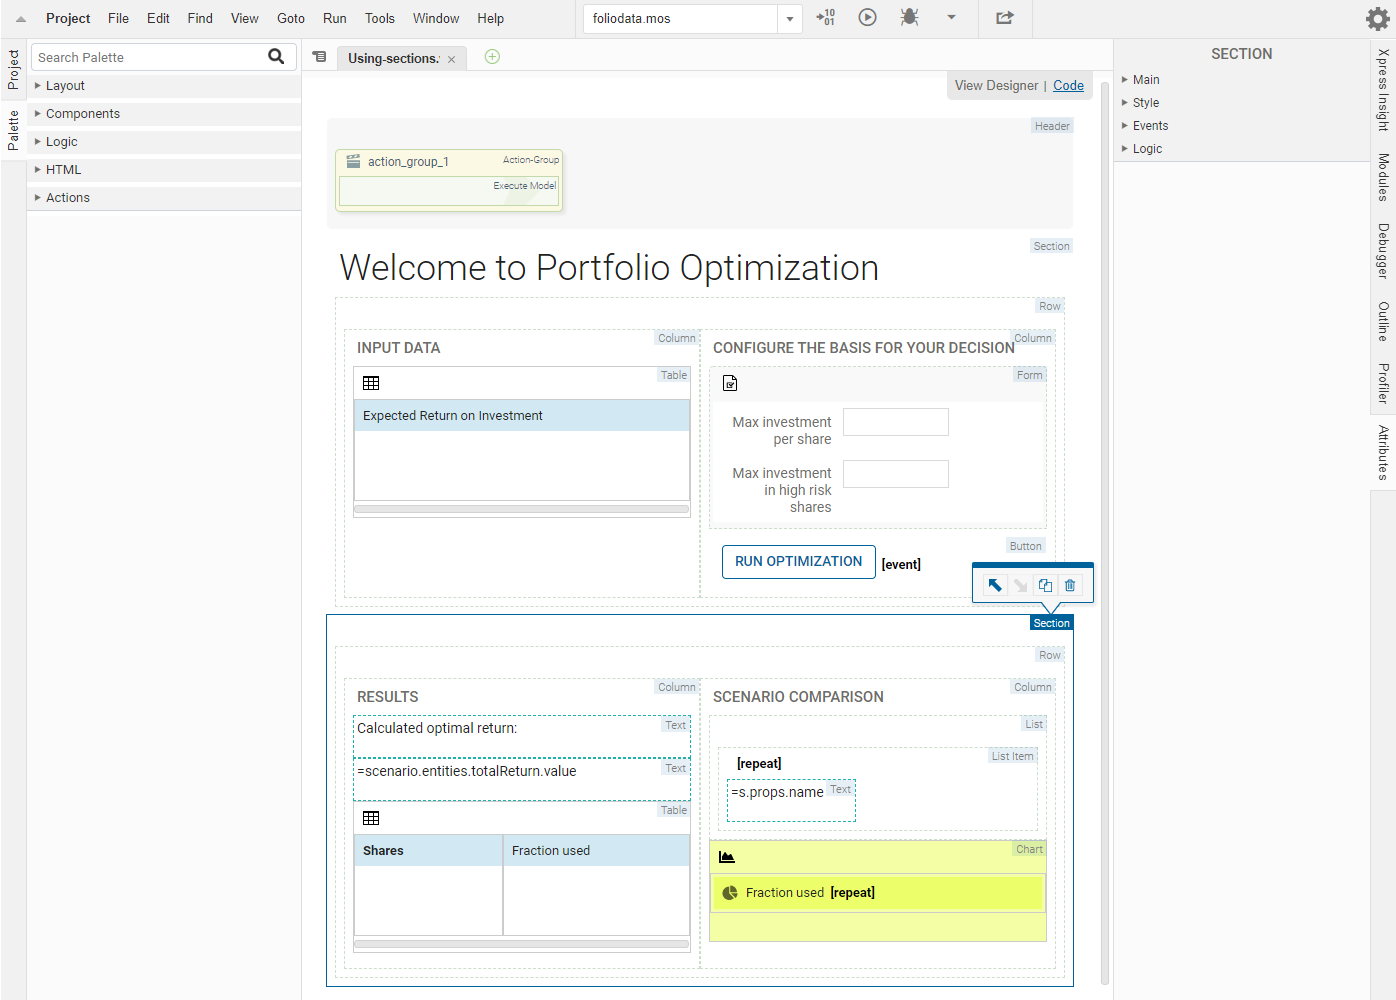Switch to the Debugger side tab
Image resolution: width=1396 pixels, height=1000 pixels.
[x=1383, y=250]
